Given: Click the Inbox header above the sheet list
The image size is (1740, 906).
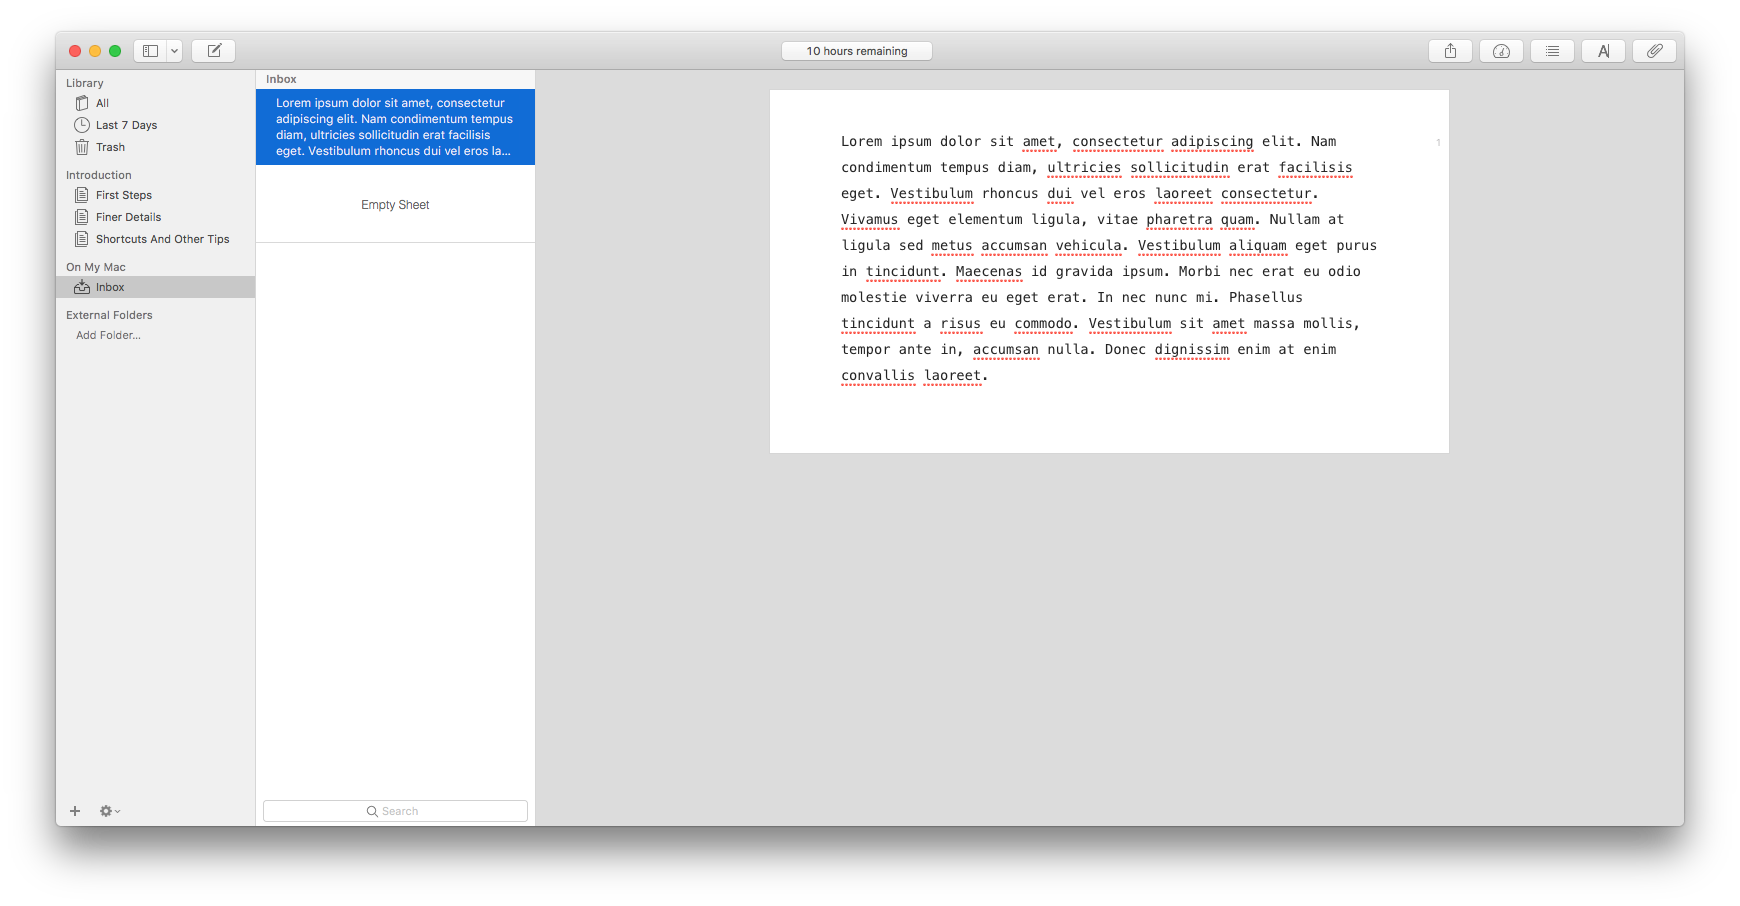Looking at the screenshot, I should tap(281, 79).
